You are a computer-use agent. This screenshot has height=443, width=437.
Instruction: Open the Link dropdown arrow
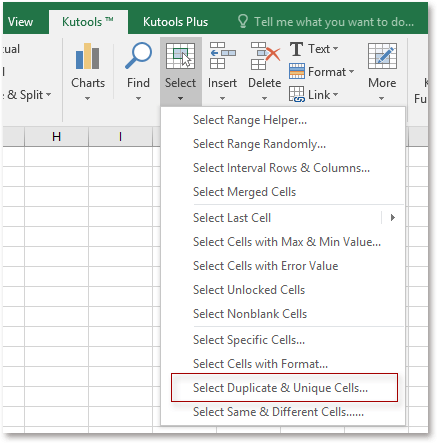[x=335, y=95]
